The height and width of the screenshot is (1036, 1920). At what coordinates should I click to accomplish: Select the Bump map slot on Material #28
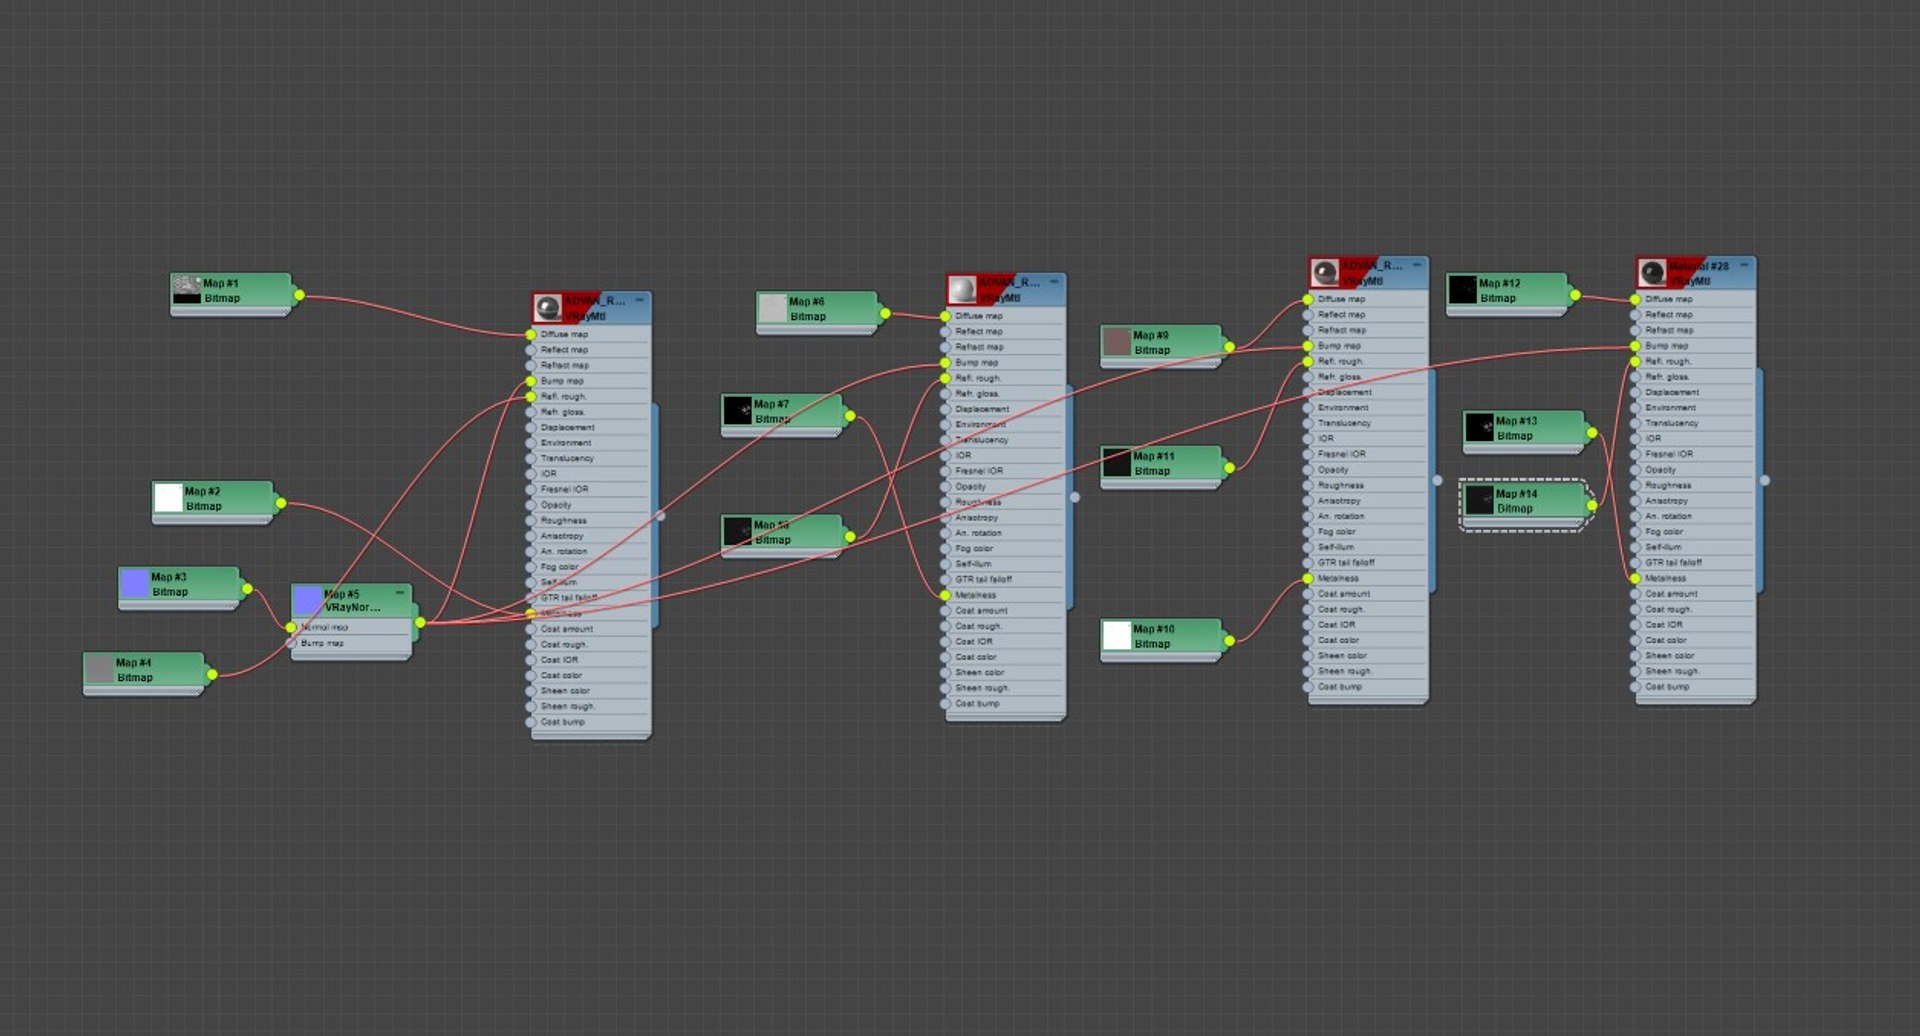pos(1695,346)
